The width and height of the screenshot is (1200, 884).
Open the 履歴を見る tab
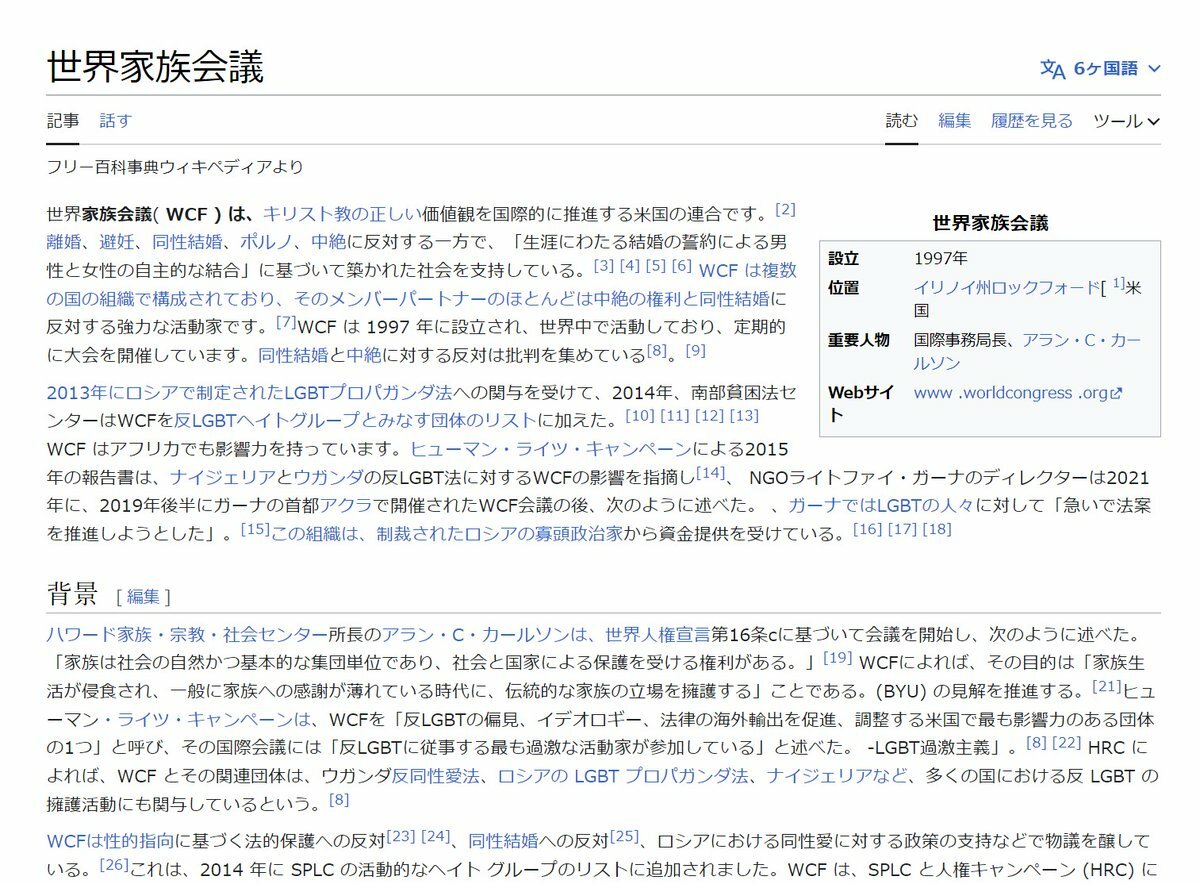1032,121
